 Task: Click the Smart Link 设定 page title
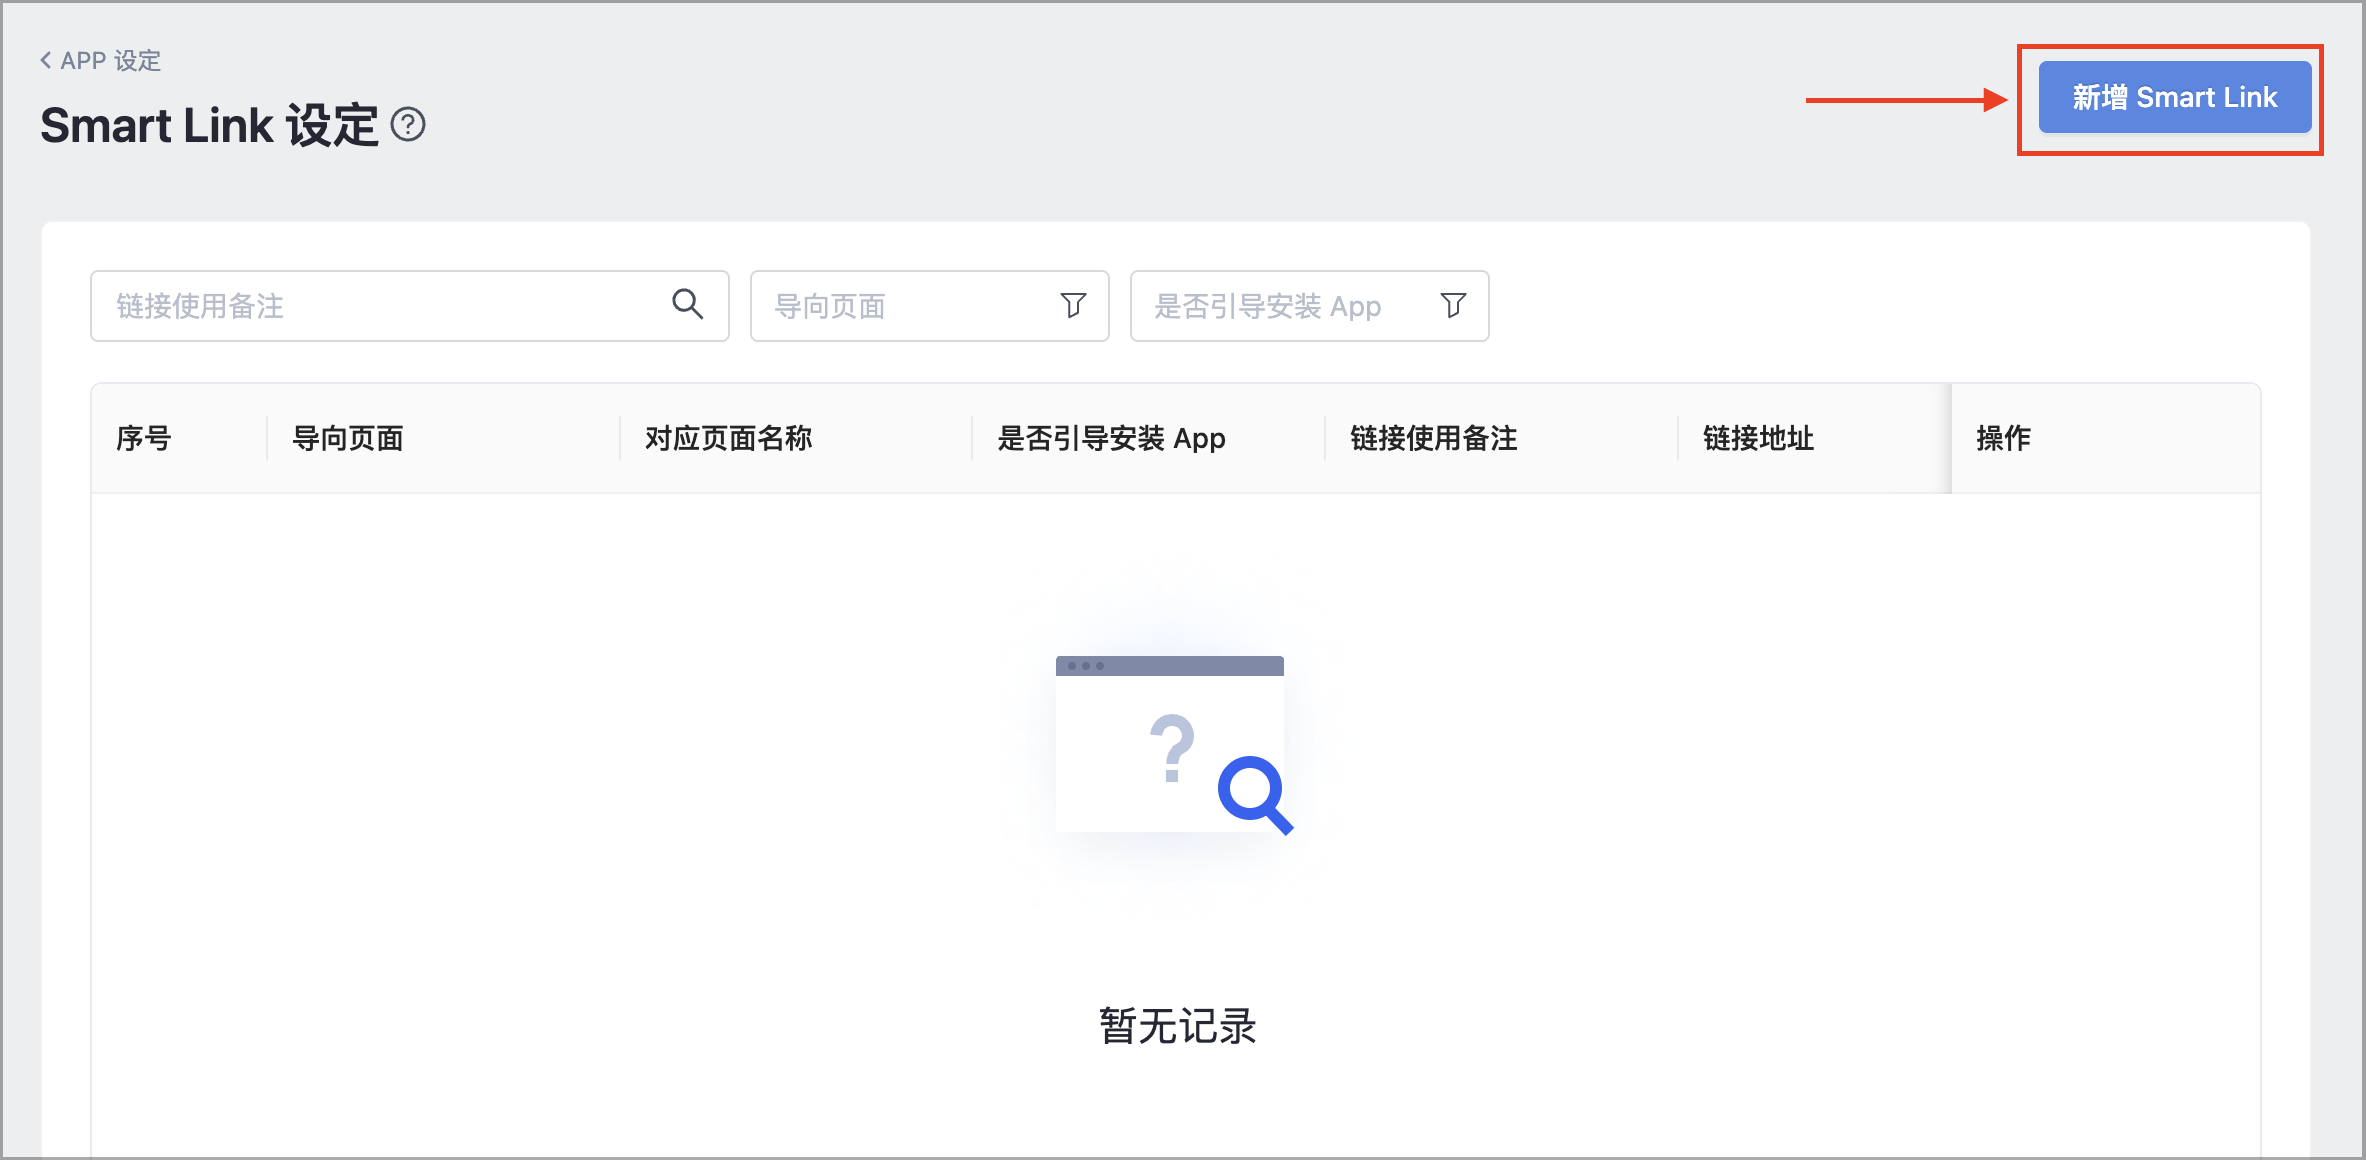[209, 126]
